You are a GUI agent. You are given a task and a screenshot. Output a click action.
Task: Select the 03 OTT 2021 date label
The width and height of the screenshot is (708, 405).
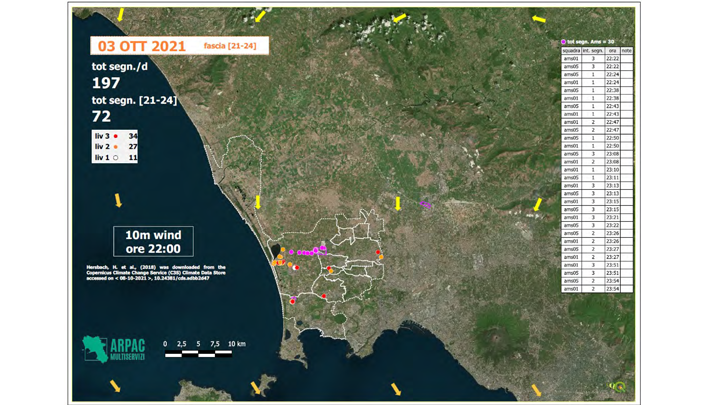pyautogui.click(x=141, y=46)
